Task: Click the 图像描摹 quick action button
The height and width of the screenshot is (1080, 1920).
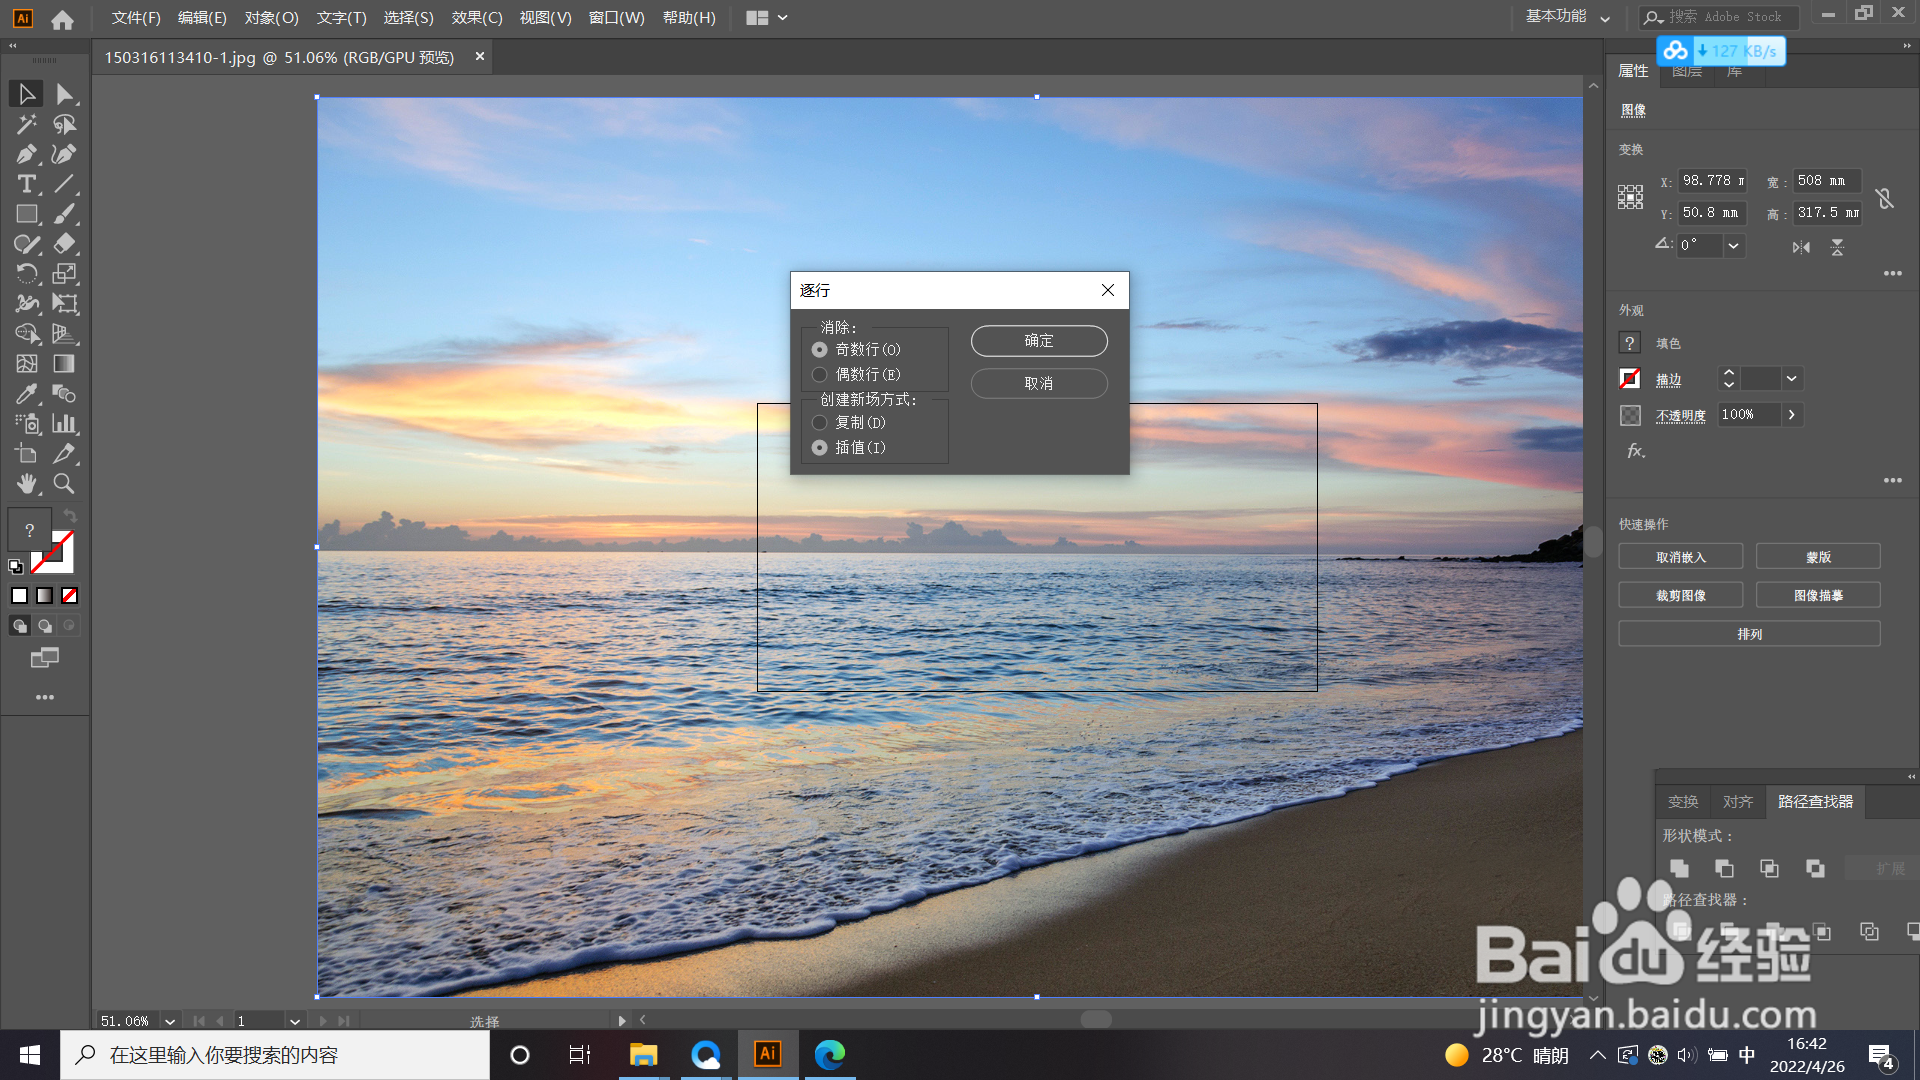Action: click(1817, 595)
